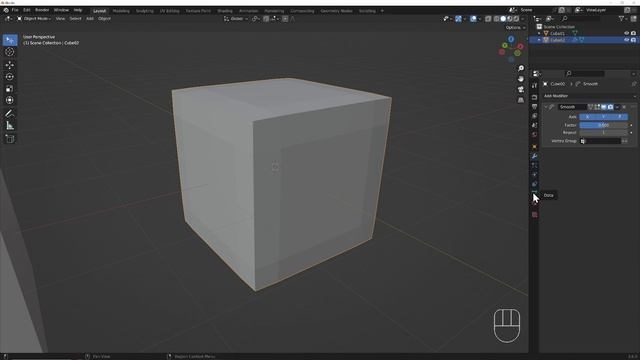The height and width of the screenshot is (360, 640).
Task: Open the Render menu
Action: (42, 10)
